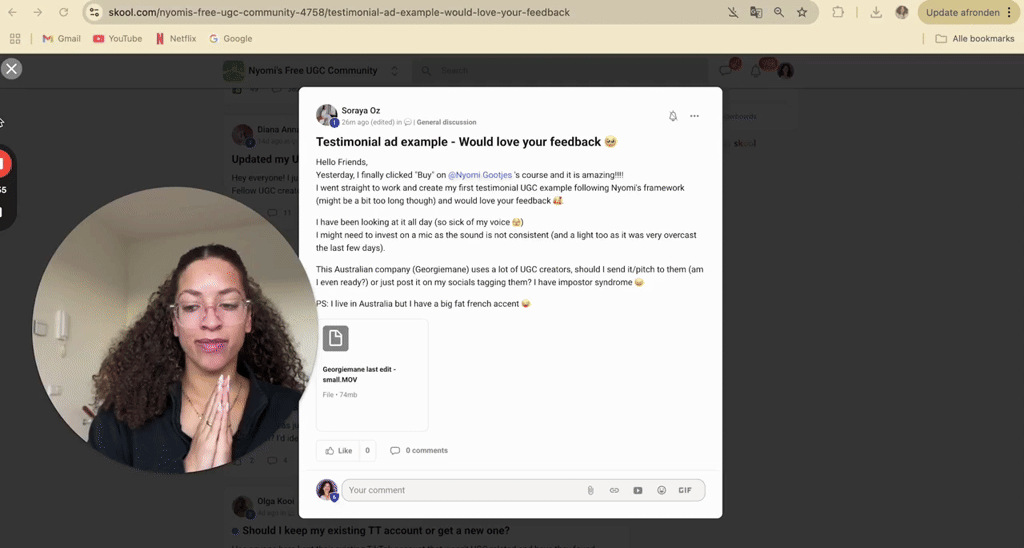Open the GIF picker
This screenshot has width=1024, height=548.
tap(685, 491)
